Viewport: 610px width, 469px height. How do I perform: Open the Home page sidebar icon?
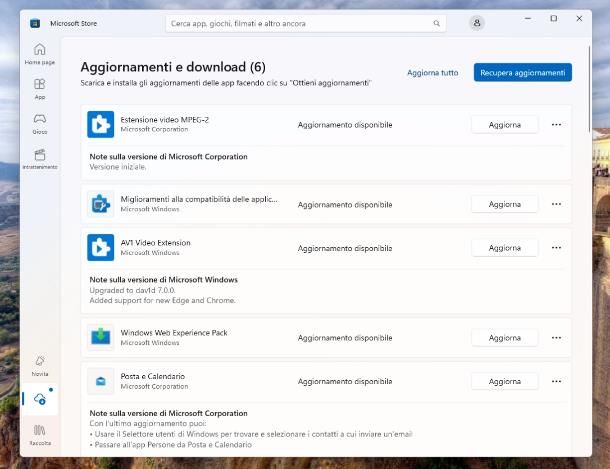(x=40, y=54)
